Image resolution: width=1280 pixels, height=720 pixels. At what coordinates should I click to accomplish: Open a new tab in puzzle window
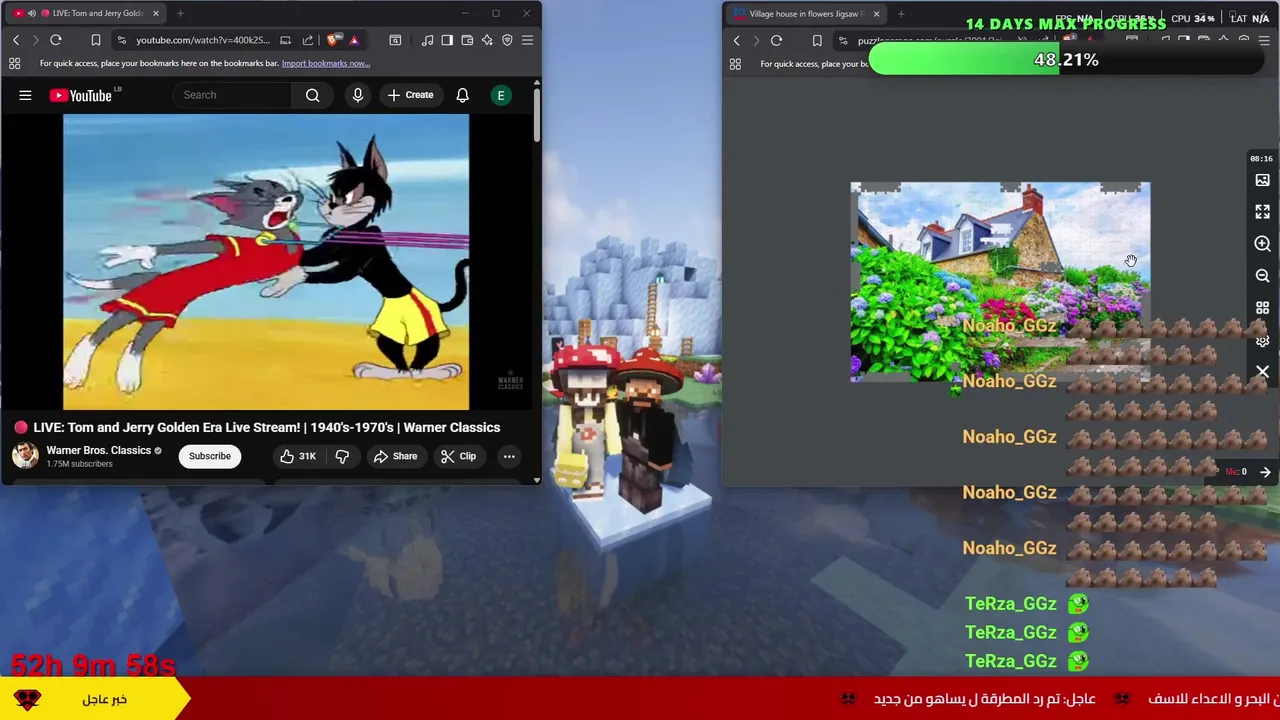point(901,14)
